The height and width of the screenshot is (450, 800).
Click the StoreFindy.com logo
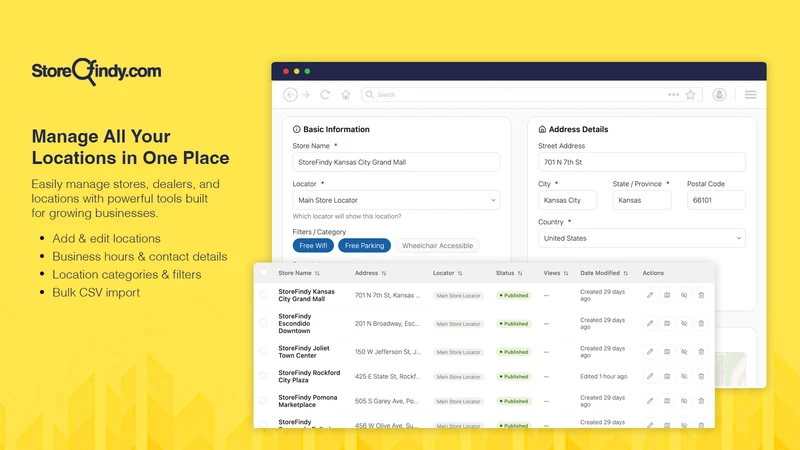(x=96, y=71)
